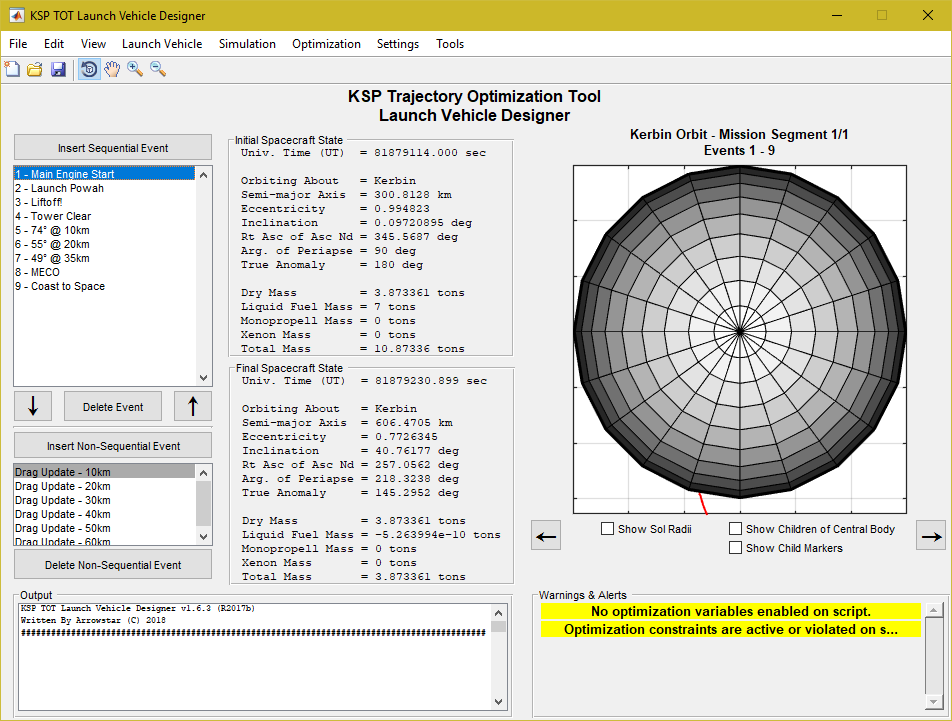The height and width of the screenshot is (721, 952).
Task: Click the Delete Event button
Action: pyautogui.click(x=113, y=406)
